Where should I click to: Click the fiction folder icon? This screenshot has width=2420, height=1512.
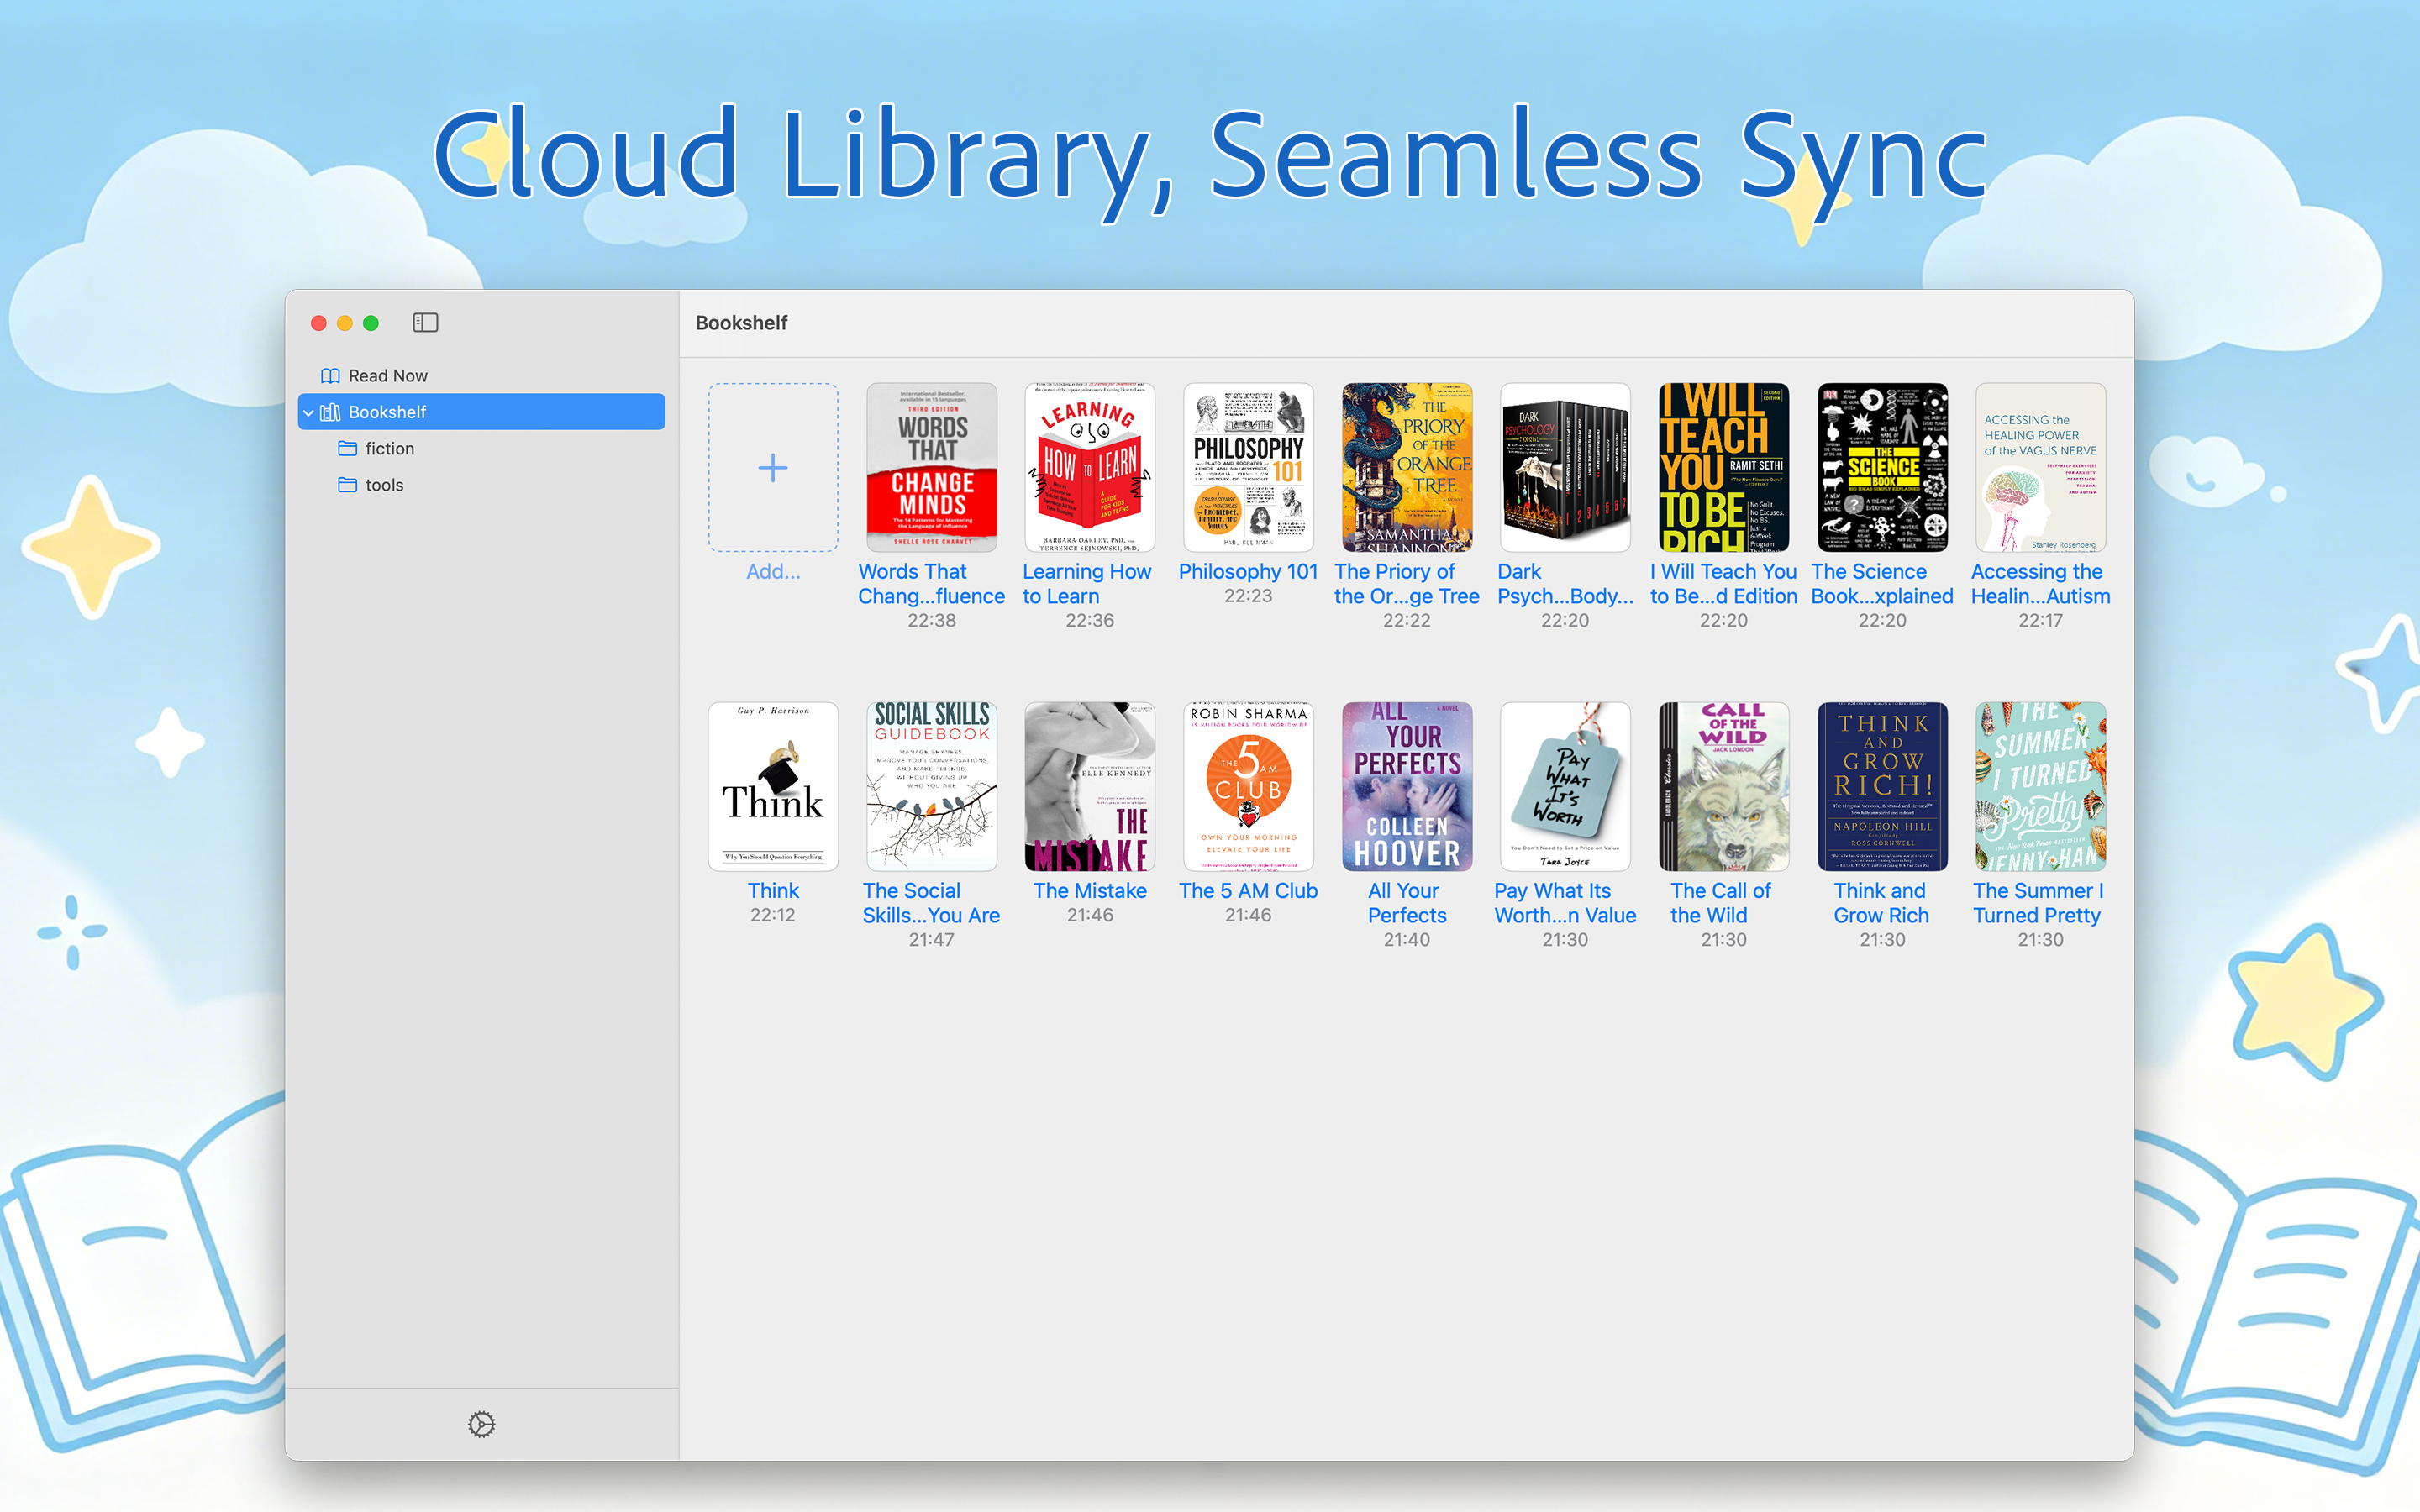pyautogui.click(x=348, y=448)
